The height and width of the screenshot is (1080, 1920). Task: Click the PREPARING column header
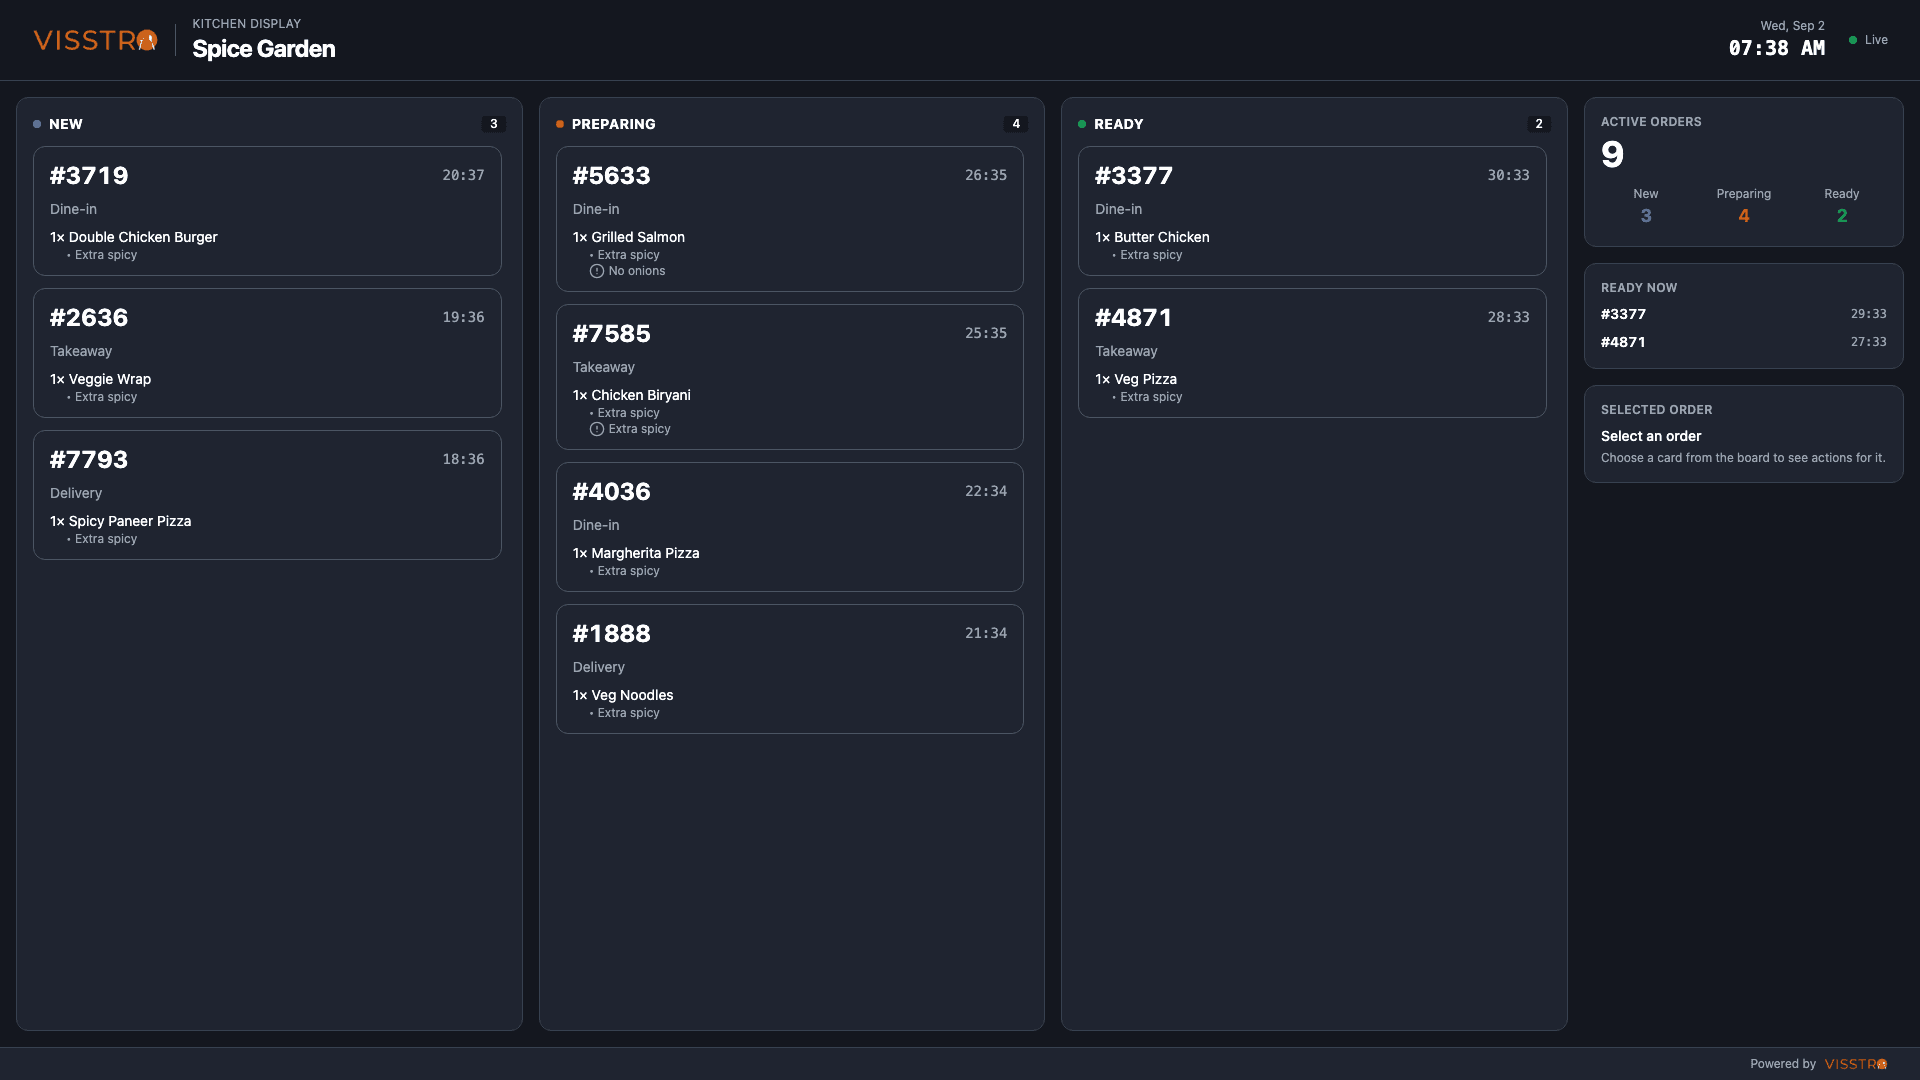613,124
